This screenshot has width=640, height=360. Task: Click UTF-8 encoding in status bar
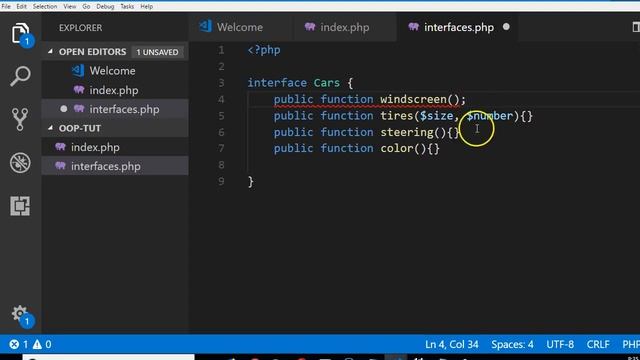coord(560,344)
